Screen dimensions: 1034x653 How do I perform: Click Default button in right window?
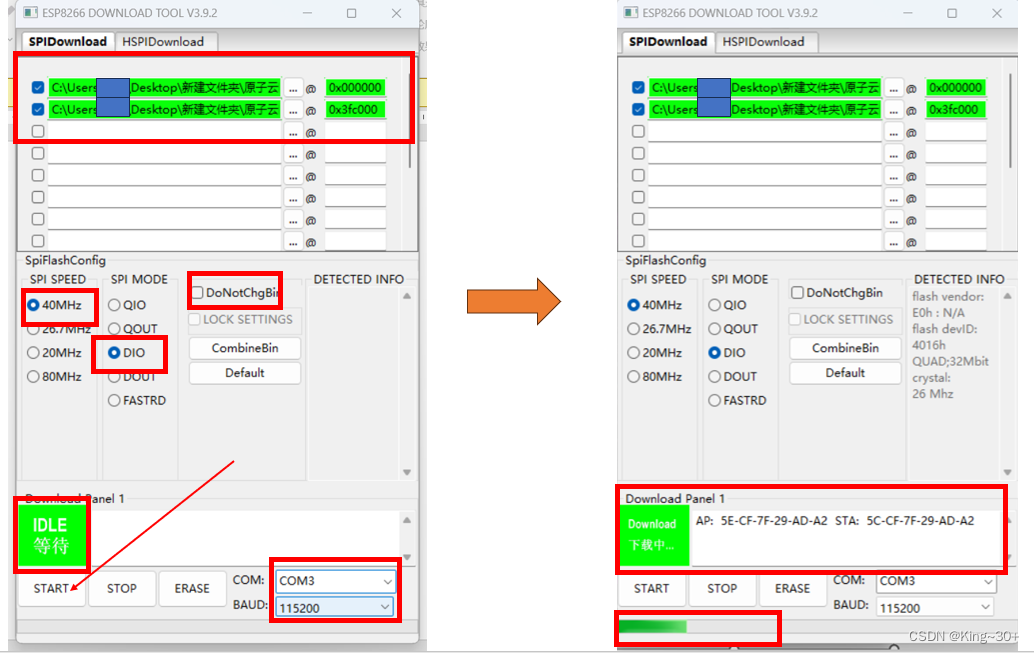pos(845,373)
